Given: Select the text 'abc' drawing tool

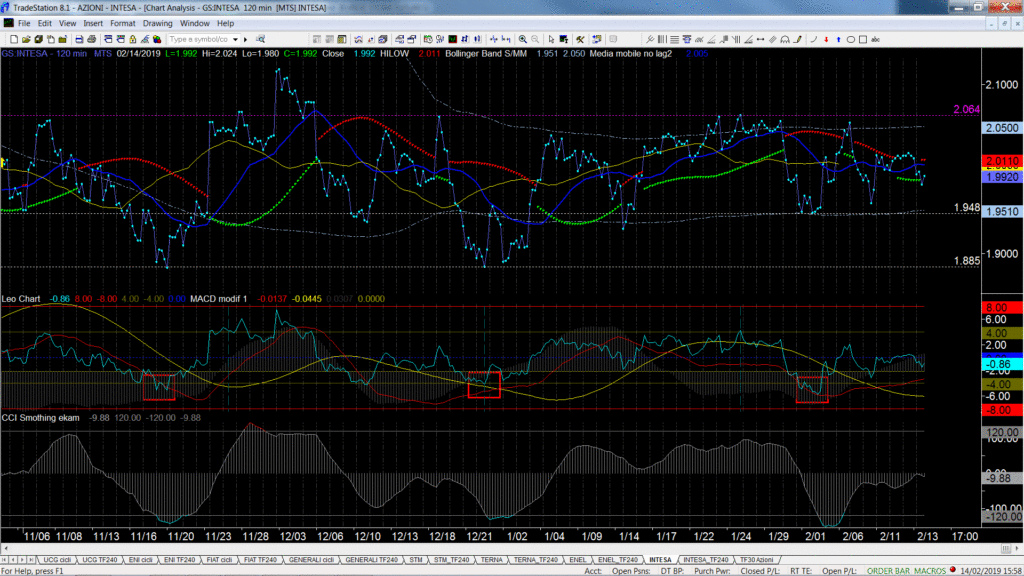Looking at the screenshot, I should [875, 39].
